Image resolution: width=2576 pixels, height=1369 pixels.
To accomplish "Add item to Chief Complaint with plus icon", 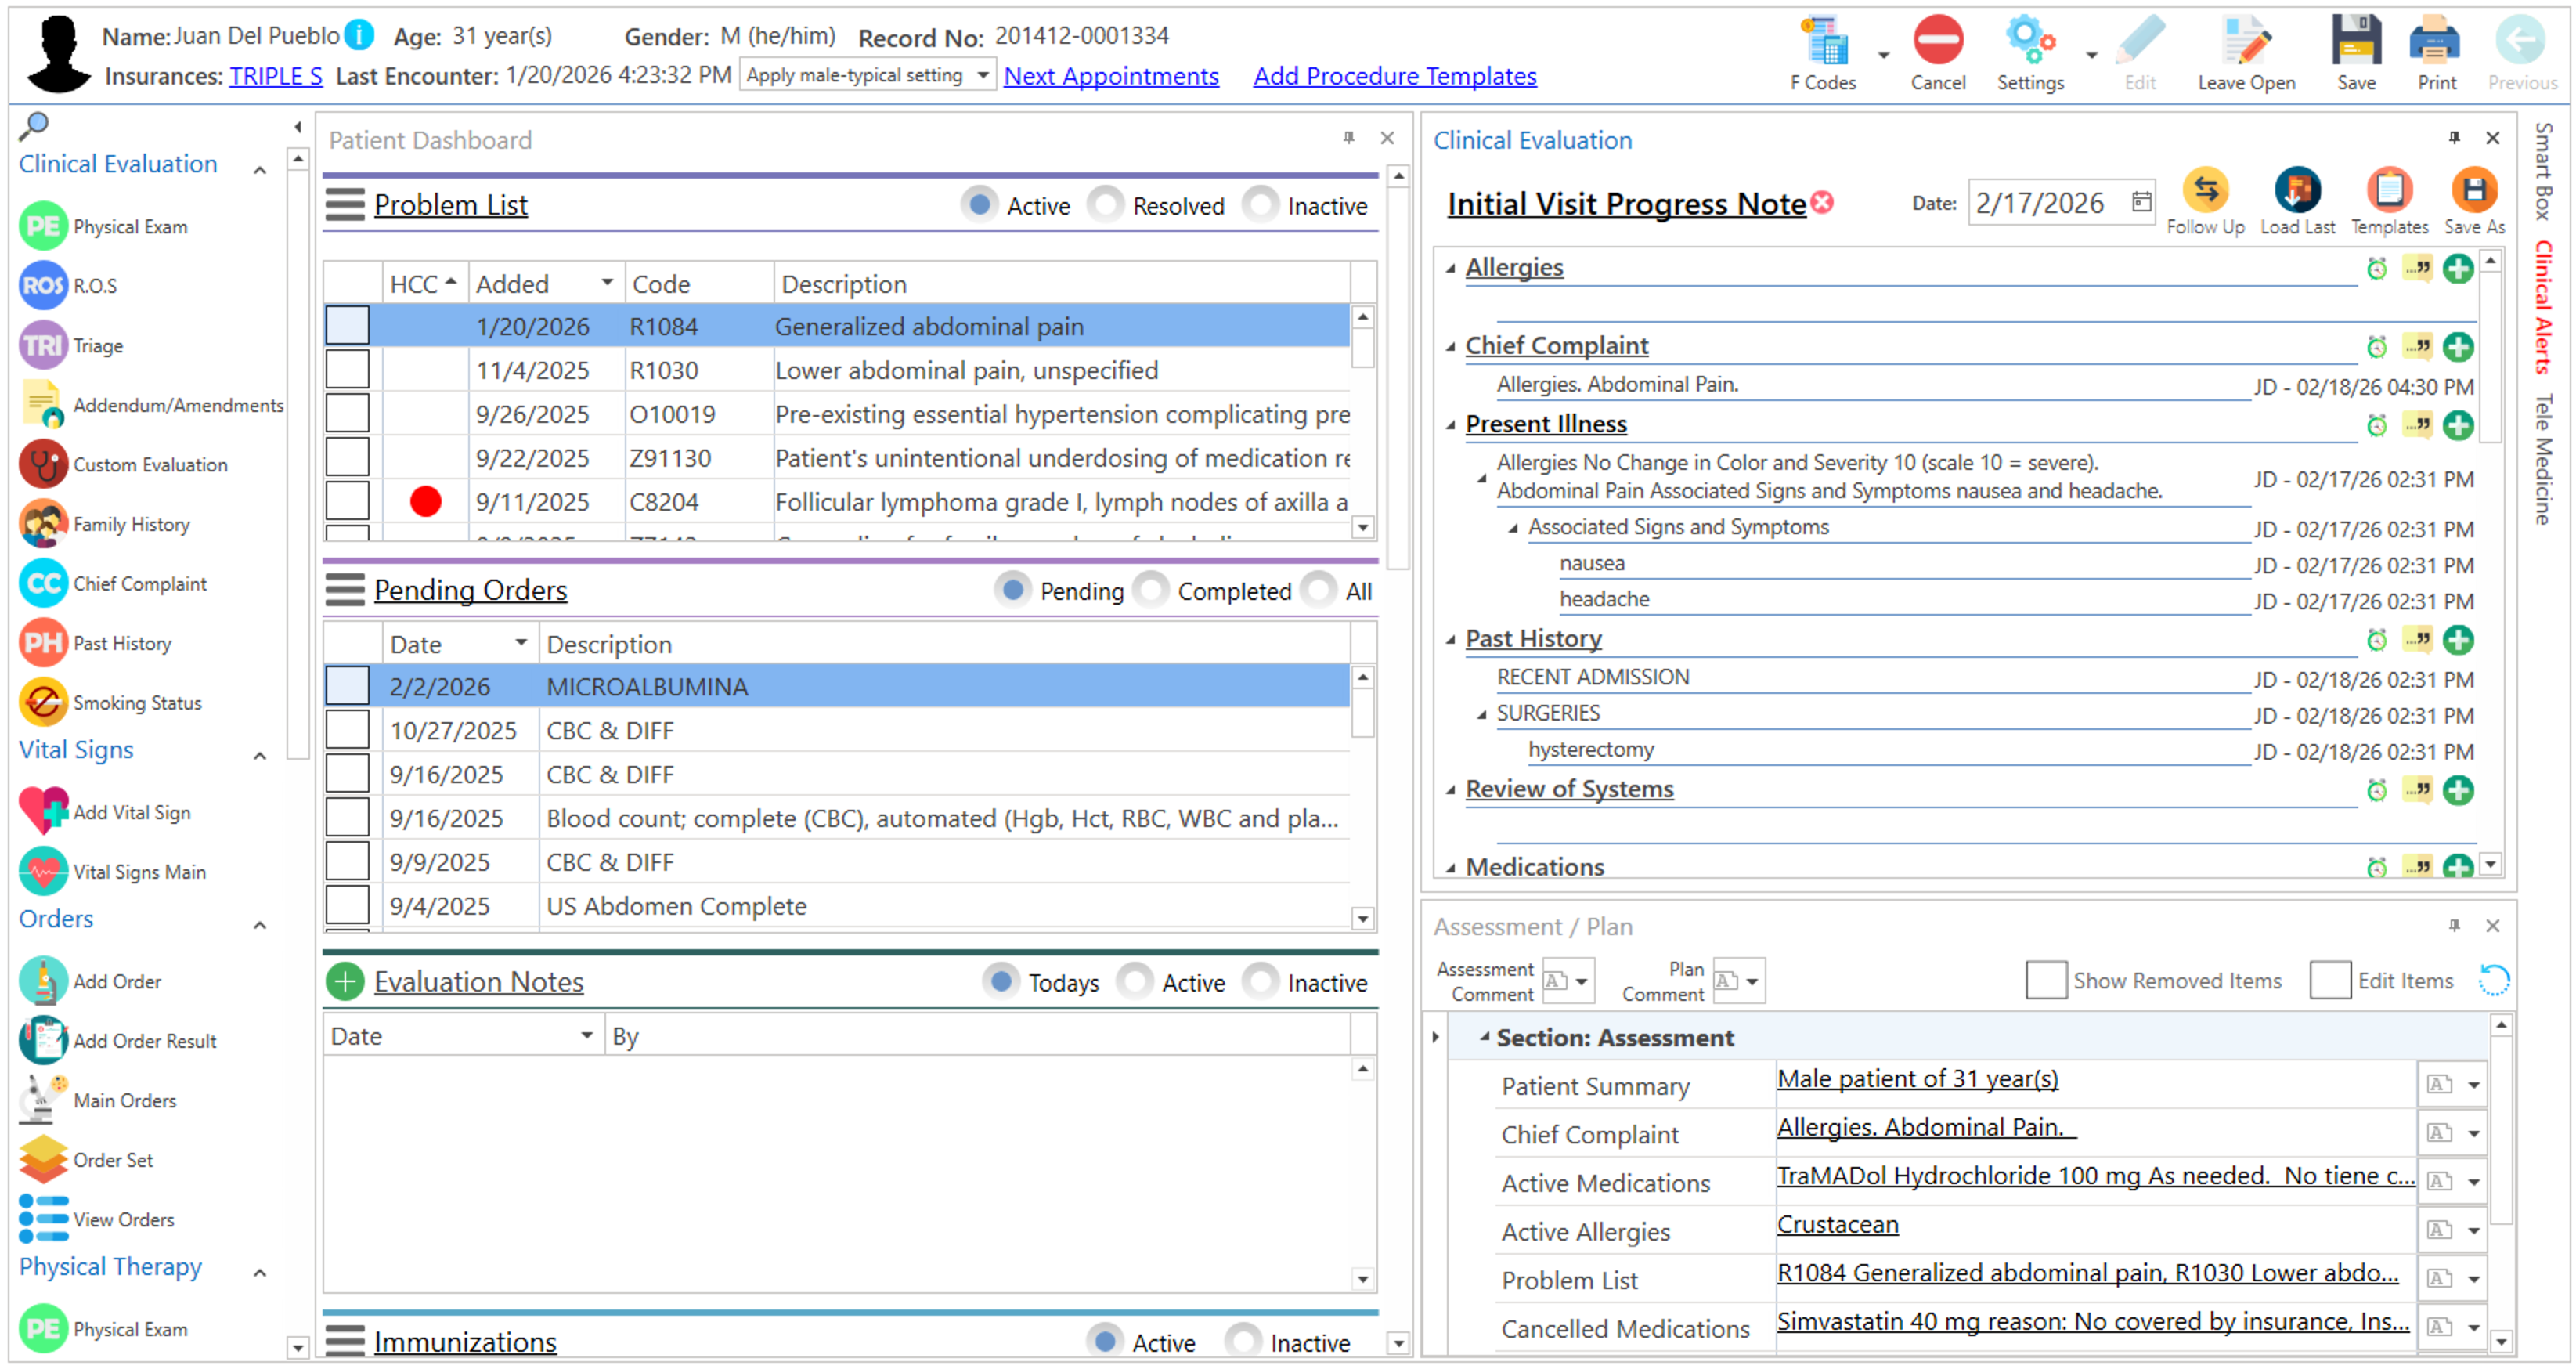I will point(2457,347).
